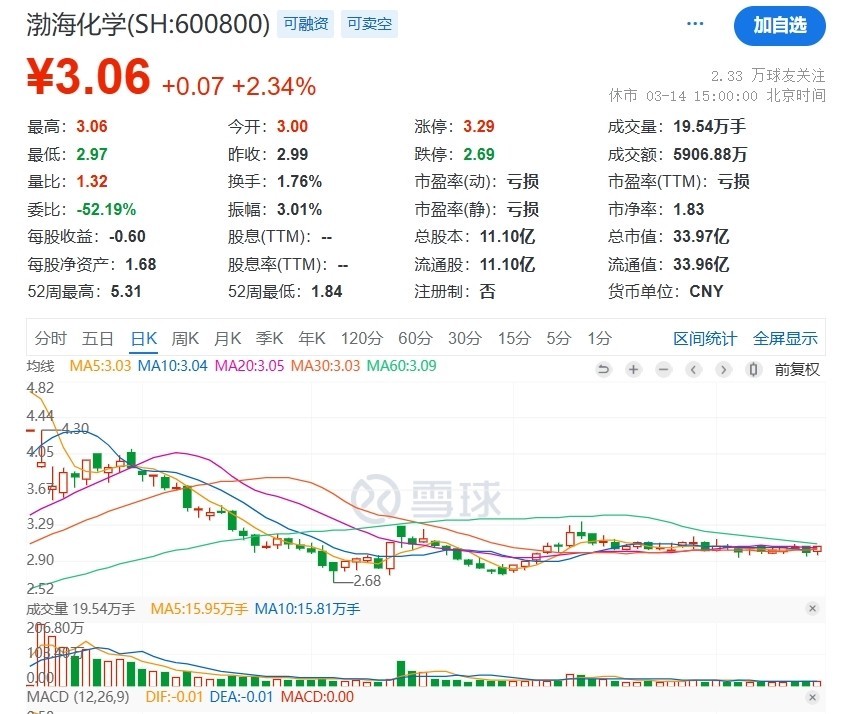Click the 总市值 value 33.97亿

(701, 237)
